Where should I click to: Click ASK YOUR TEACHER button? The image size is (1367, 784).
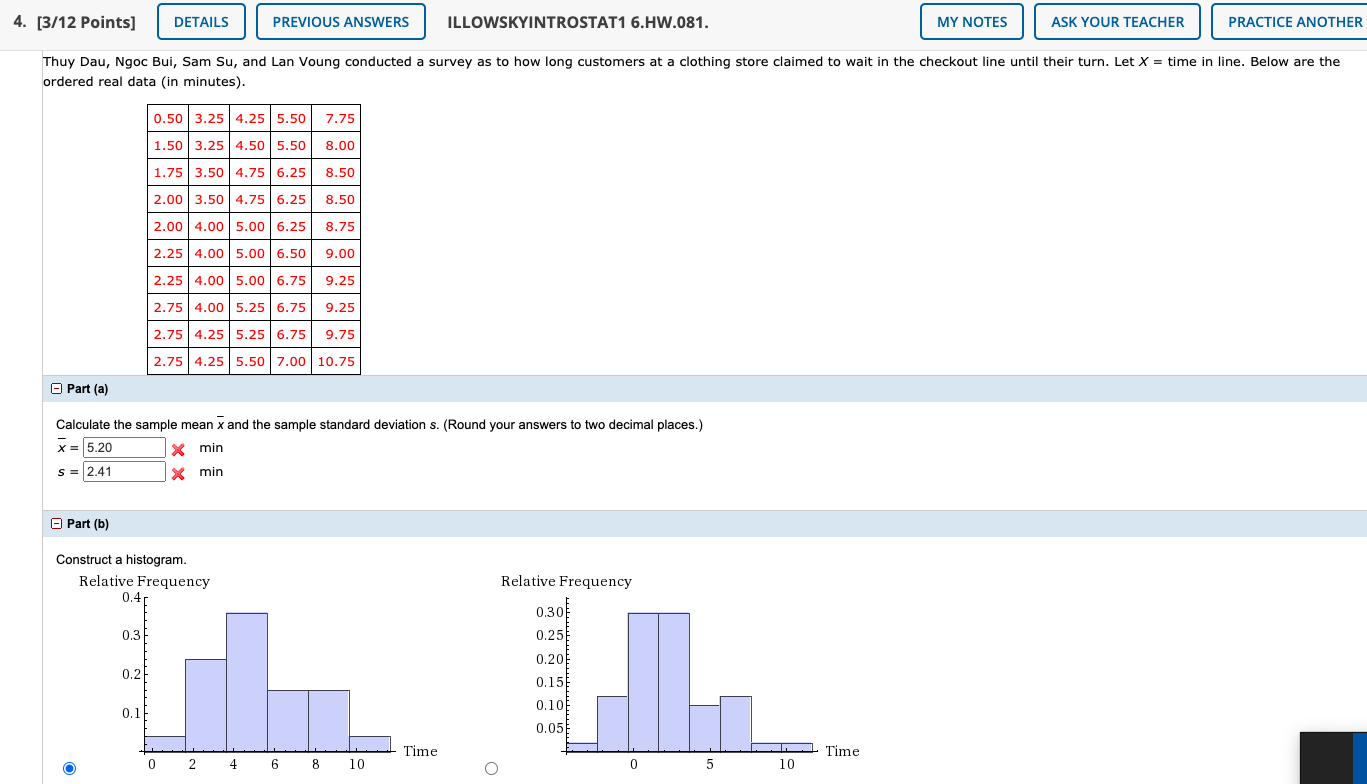click(1117, 22)
